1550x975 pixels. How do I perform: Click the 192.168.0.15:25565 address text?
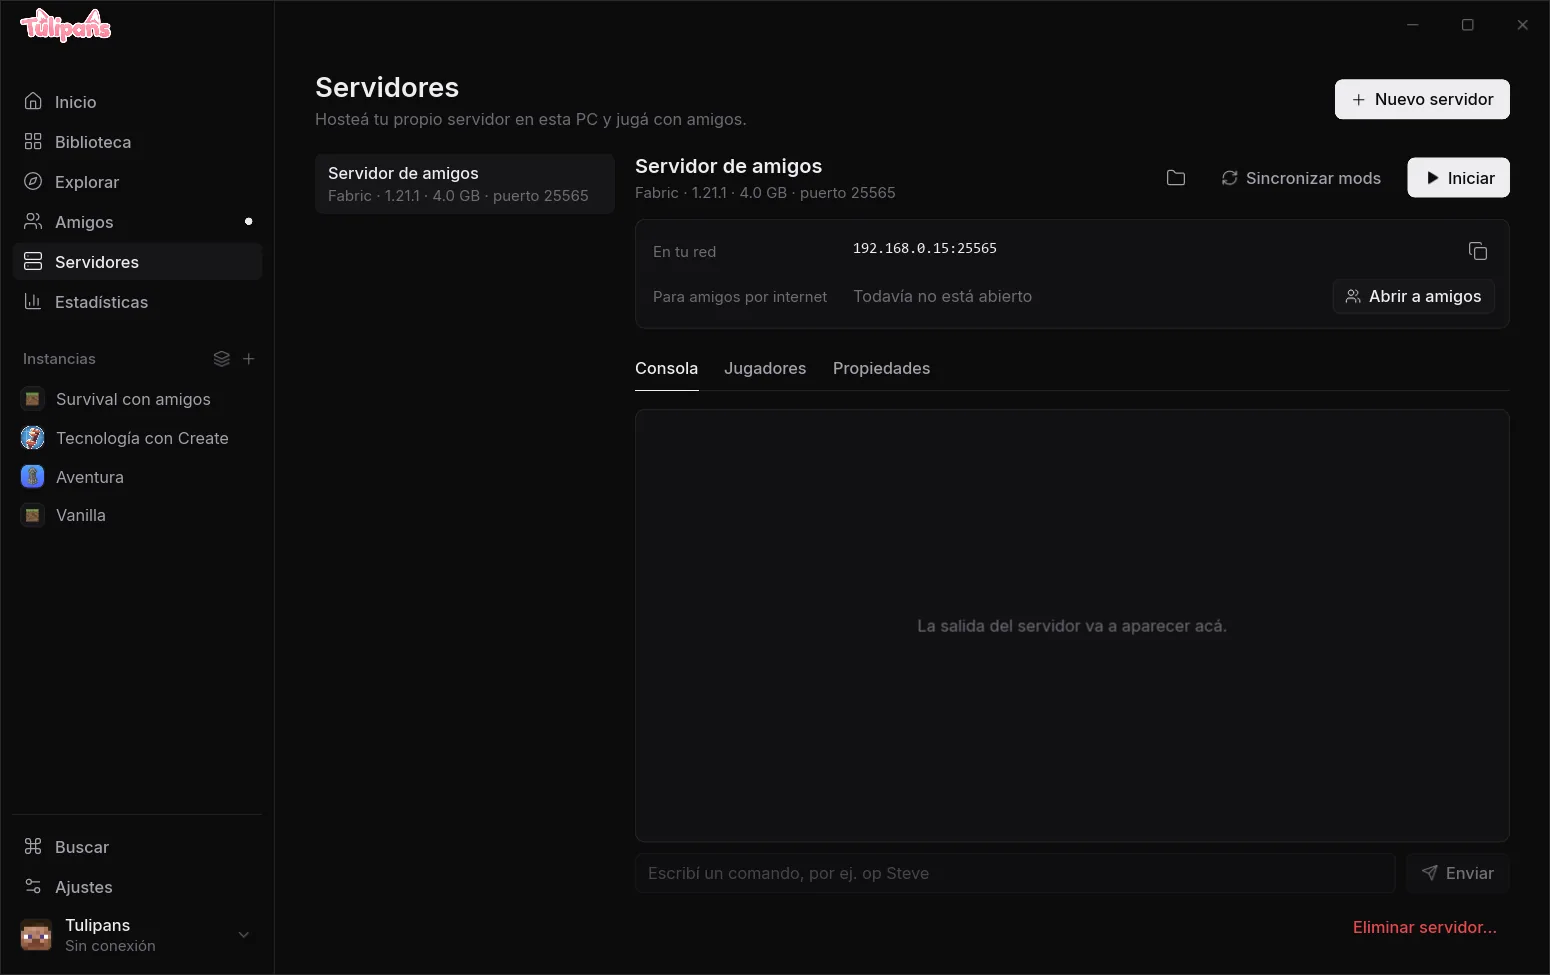click(925, 248)
